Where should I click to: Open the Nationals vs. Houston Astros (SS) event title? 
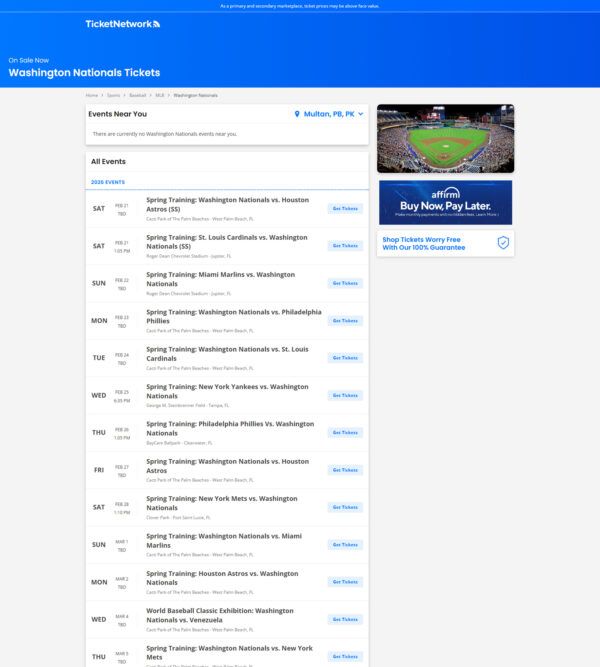[228, 205]
